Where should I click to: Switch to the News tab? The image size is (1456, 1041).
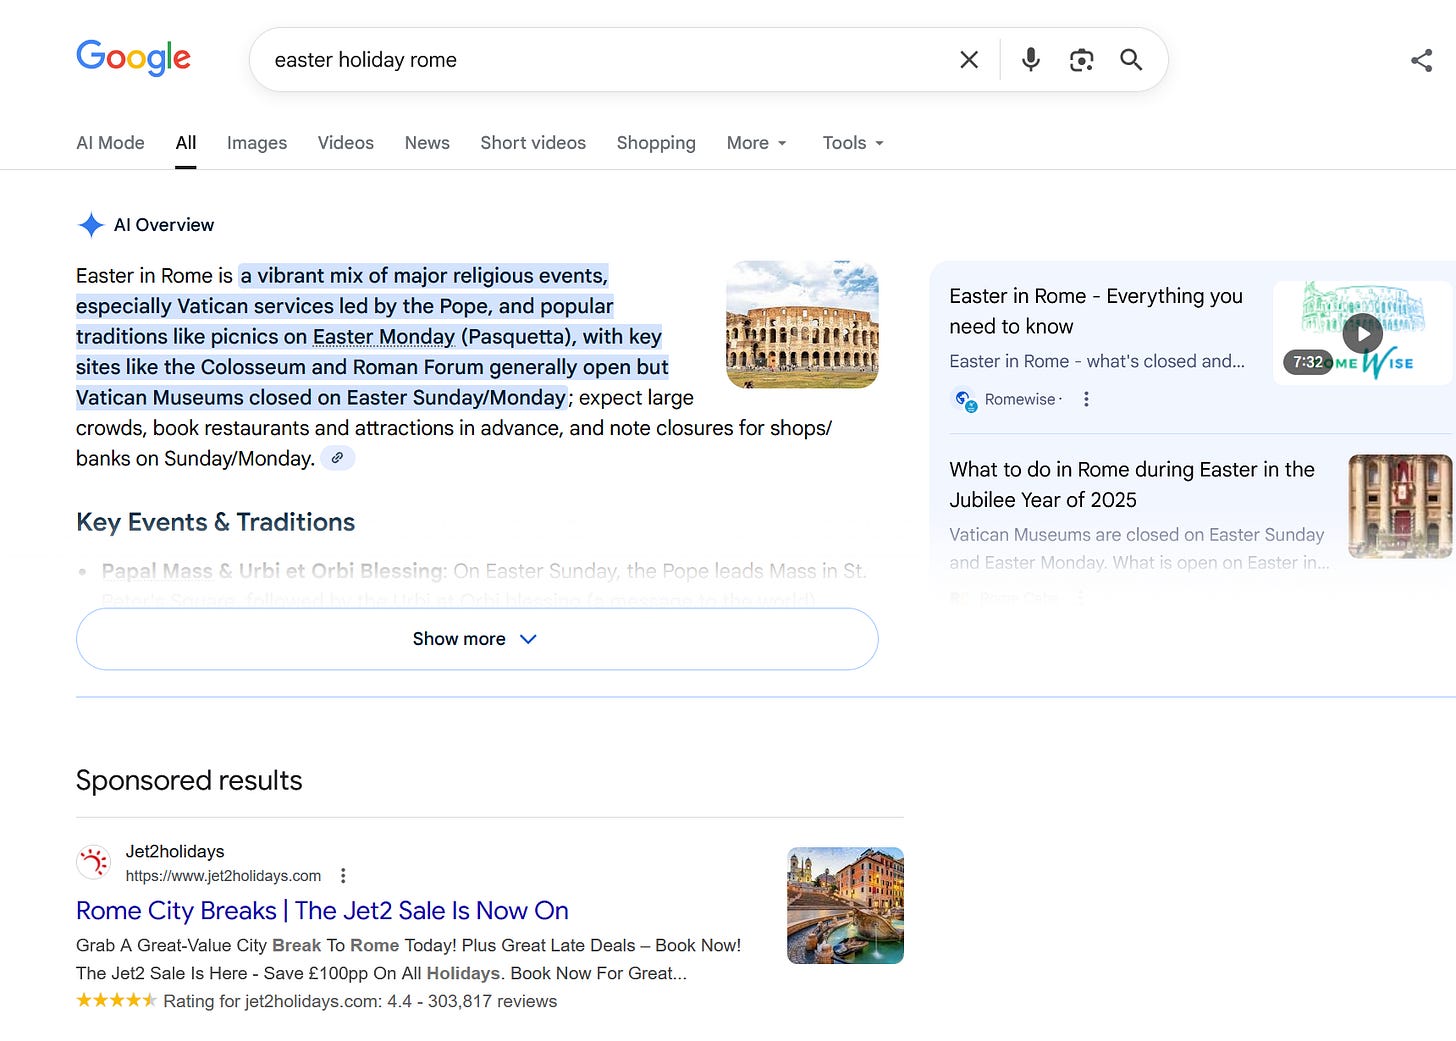coord(427,143)
